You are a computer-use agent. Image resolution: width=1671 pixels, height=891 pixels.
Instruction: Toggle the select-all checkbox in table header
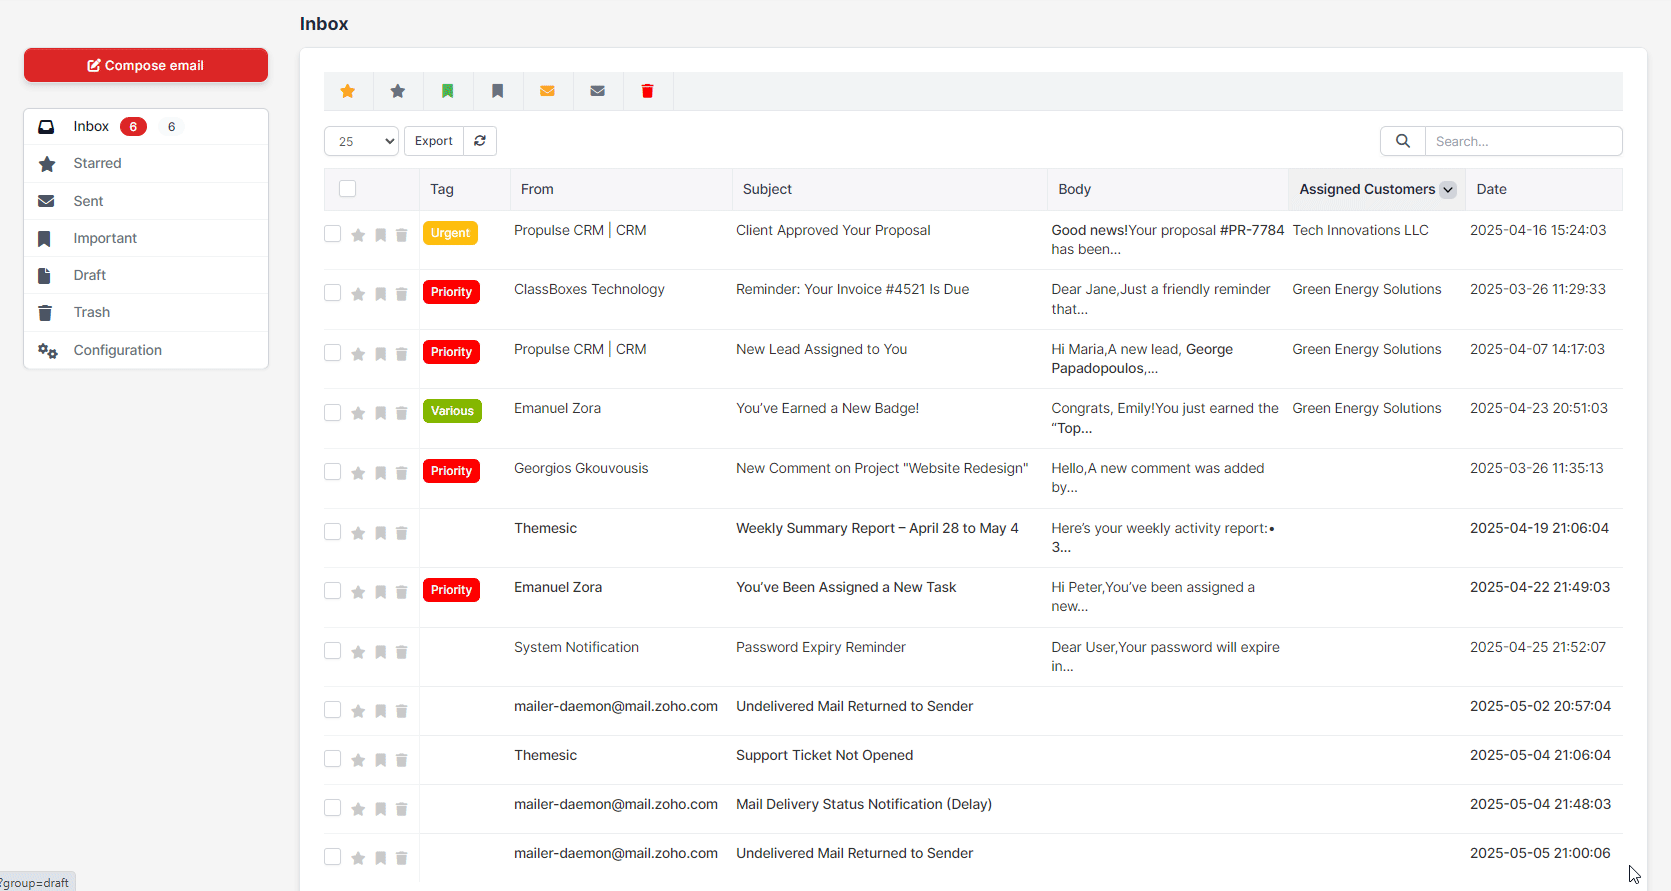click(x=347, y=189)
